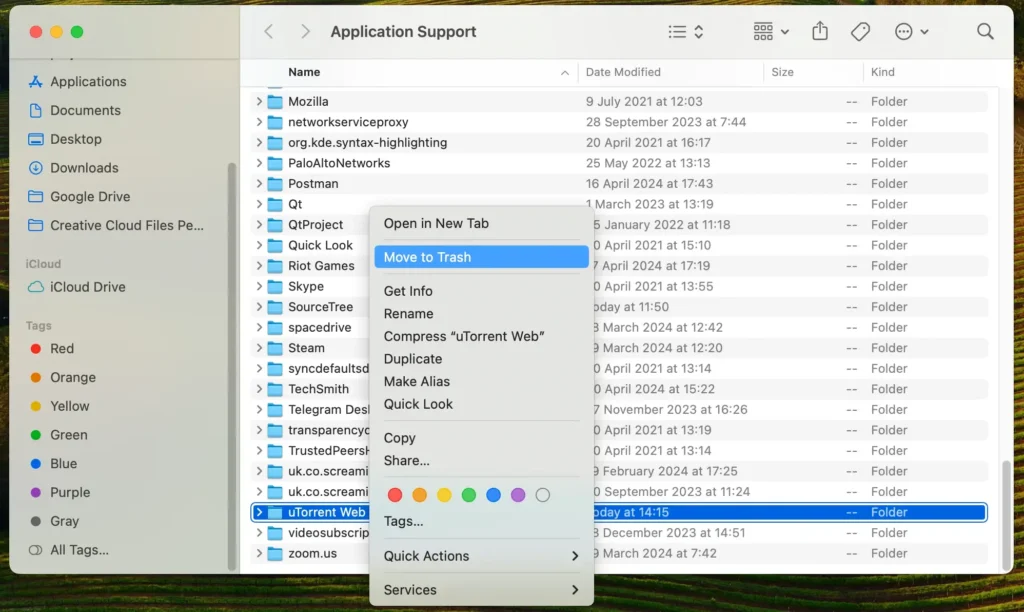Click the file list vertical scrollbar
Screen dimensions: 1024x612
(1006, 514)
